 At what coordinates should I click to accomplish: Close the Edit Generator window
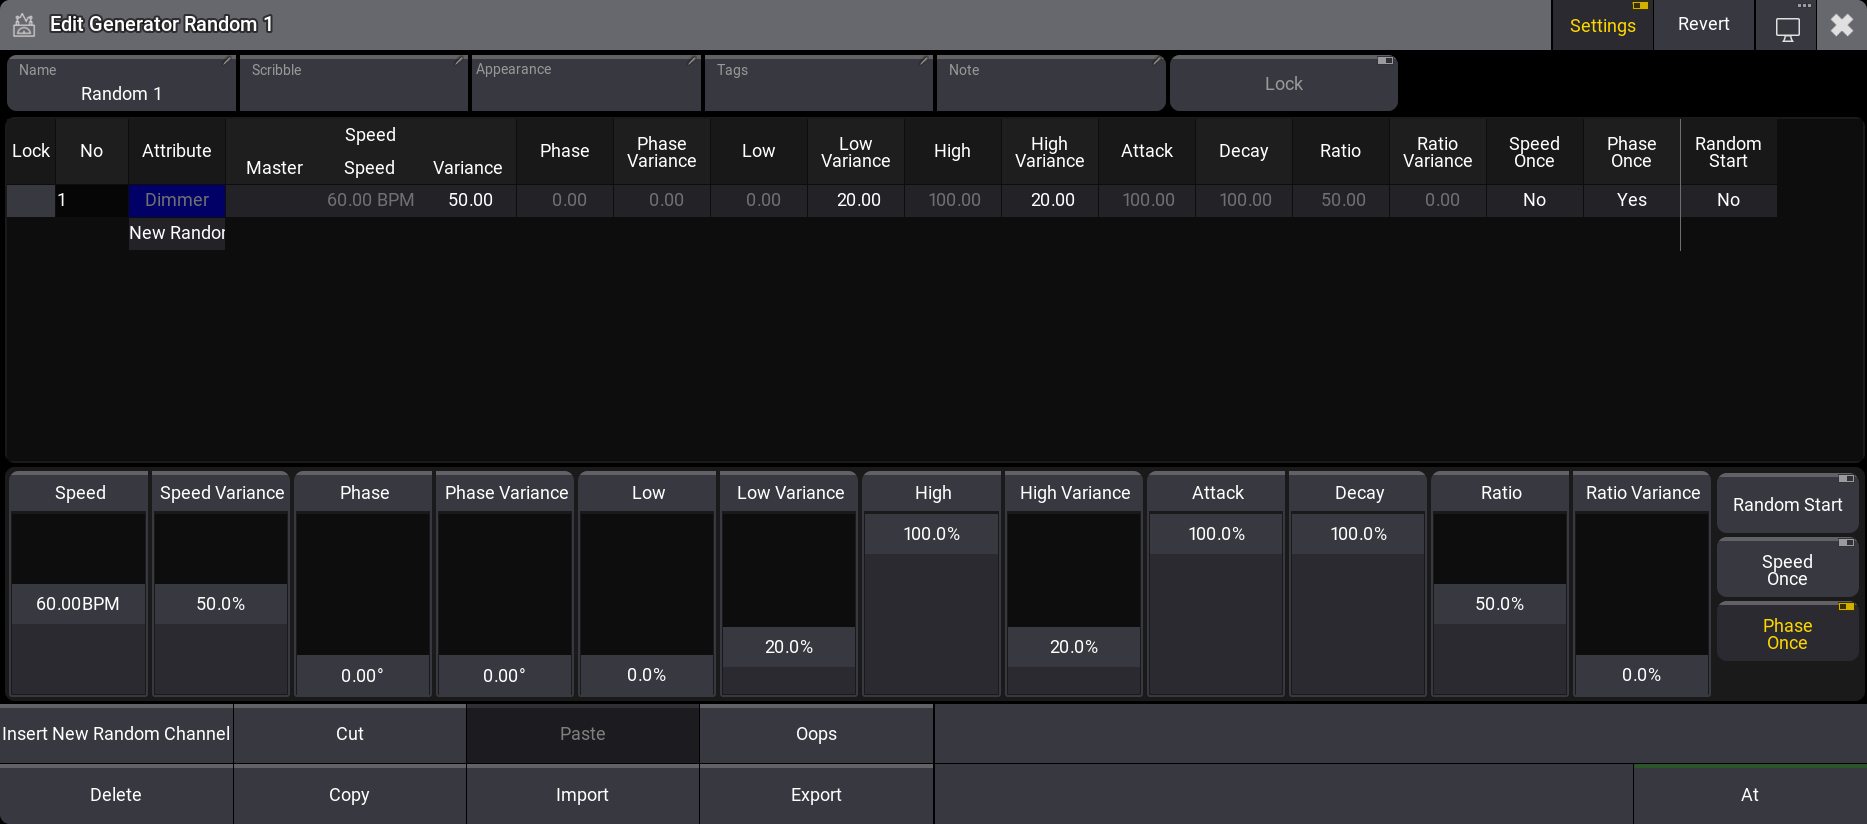tap(1841, 25)
